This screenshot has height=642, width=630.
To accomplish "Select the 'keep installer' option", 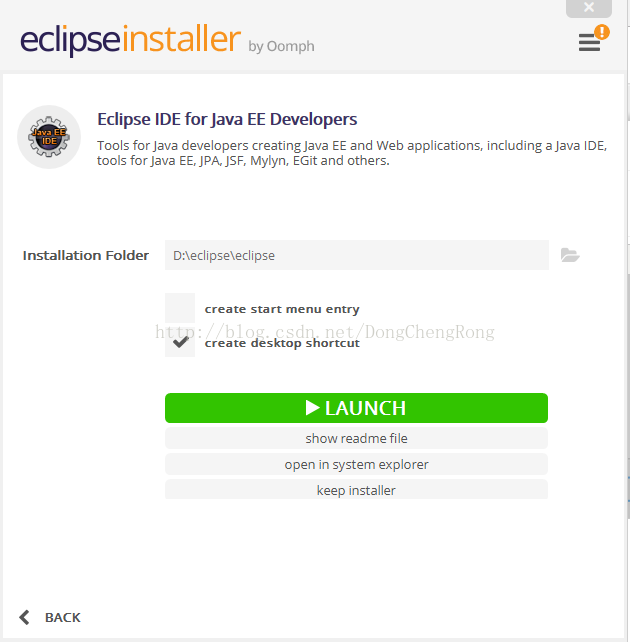I will point(356,490).
